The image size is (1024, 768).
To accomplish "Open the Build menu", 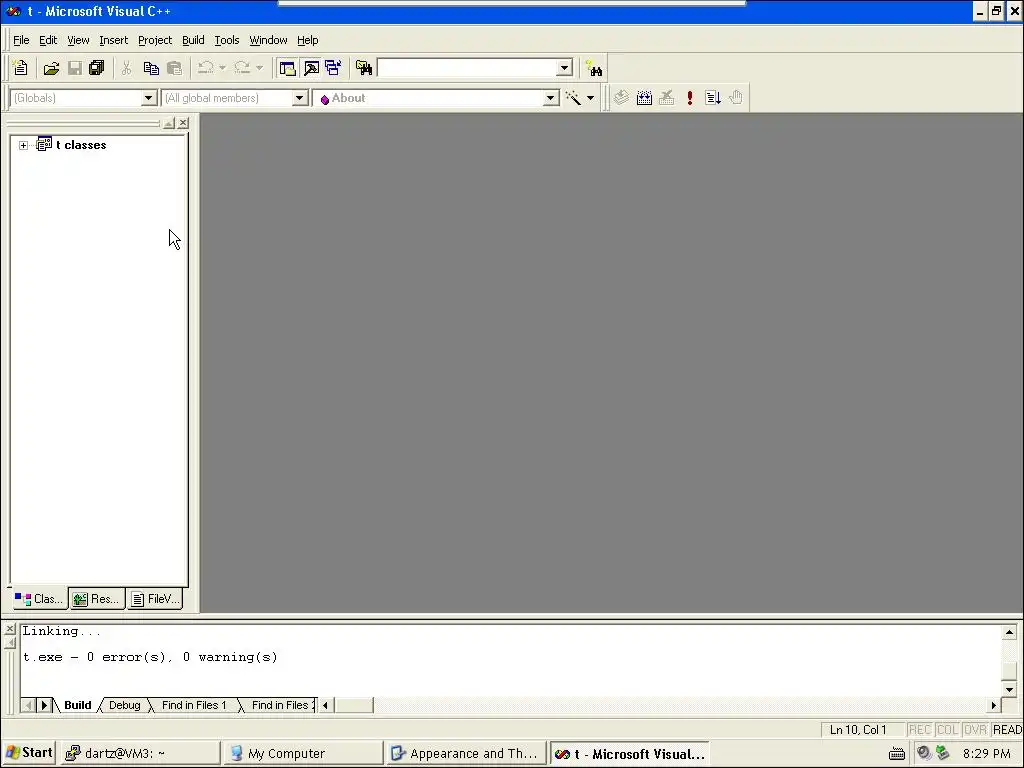I will click(x=193, y=40).
